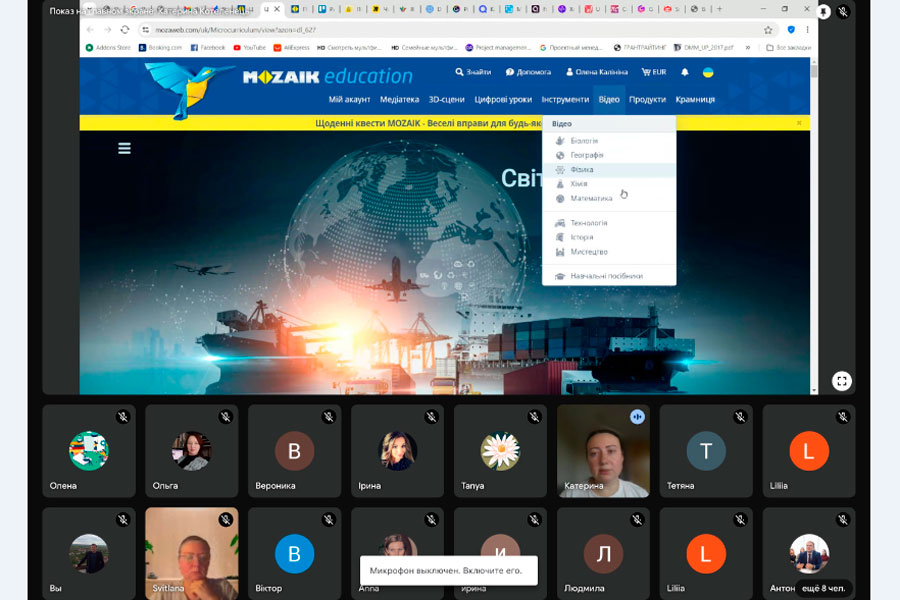The height and width of the screenshot is (600, 900).
Task: Select the Людмила participant tile
Action: click(603, 553)
